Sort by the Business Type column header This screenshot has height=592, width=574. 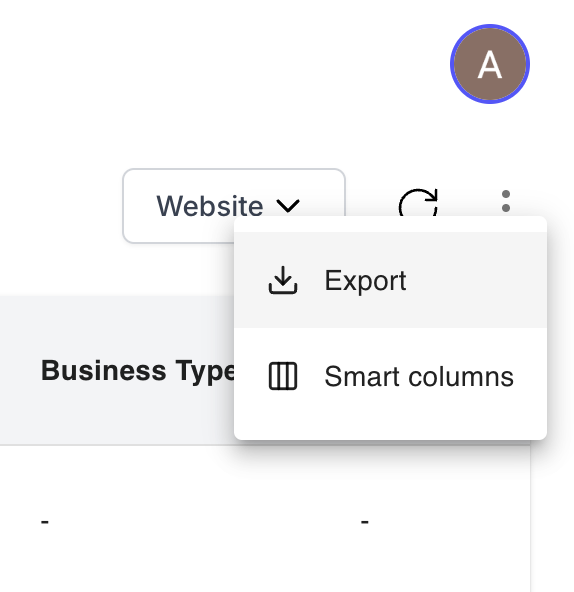tap(138, 371)
